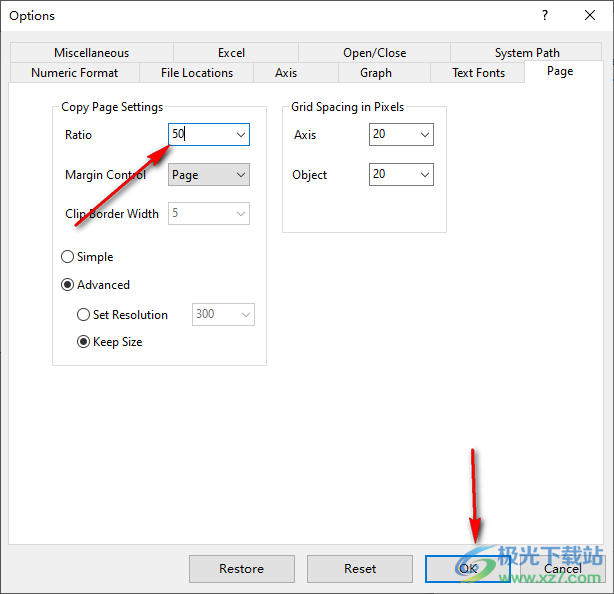Click the Restore button
Image resolution: width=614 pixels, height=594 pixels.
tap(242, 569)
